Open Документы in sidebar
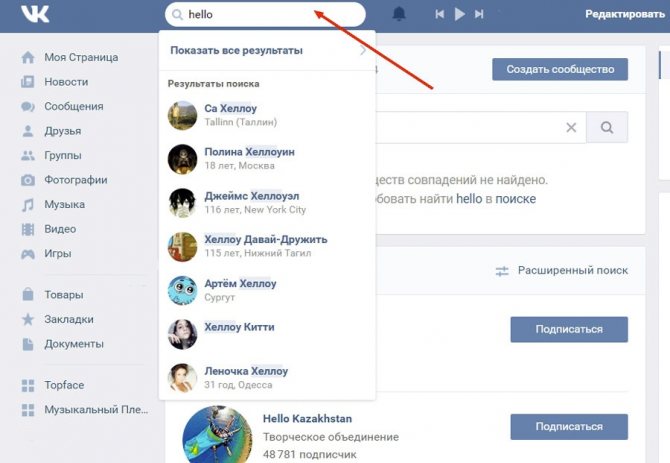 point(74,344)
